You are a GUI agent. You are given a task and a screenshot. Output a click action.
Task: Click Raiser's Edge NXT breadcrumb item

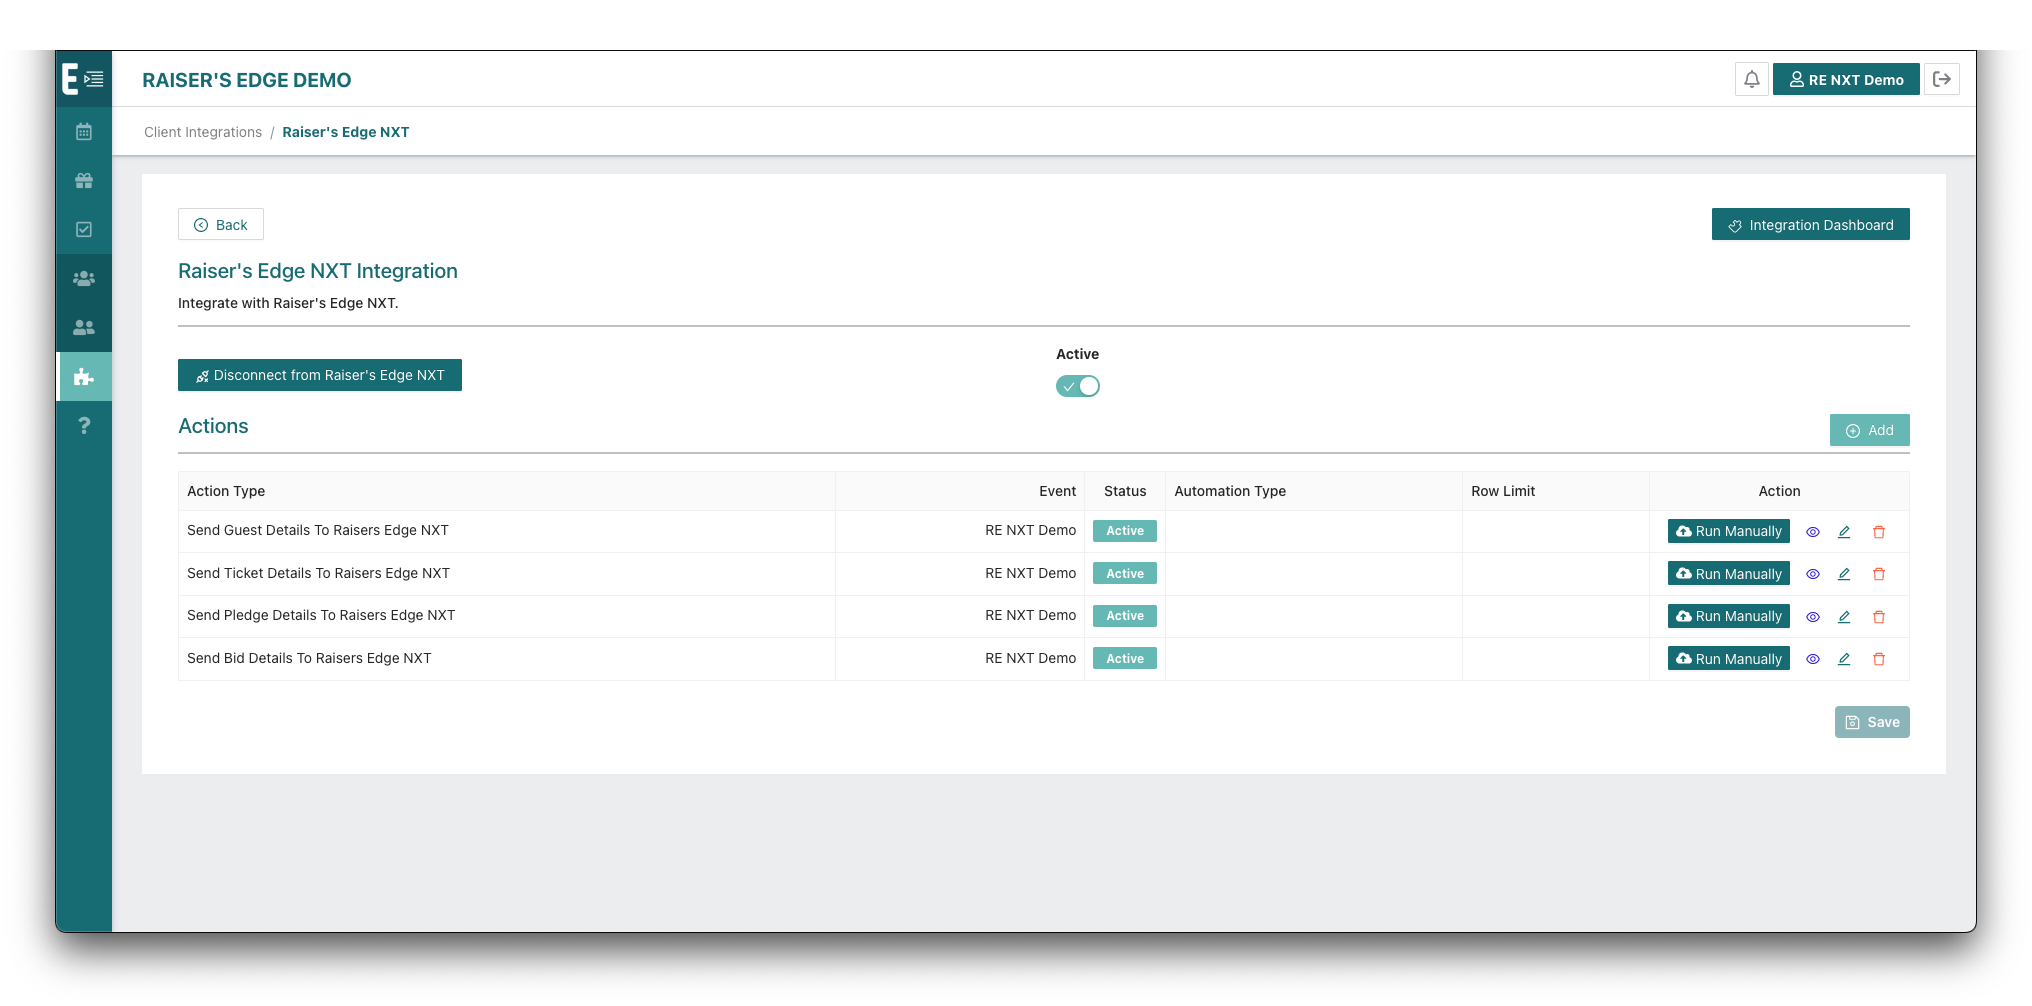click(346, 132)
